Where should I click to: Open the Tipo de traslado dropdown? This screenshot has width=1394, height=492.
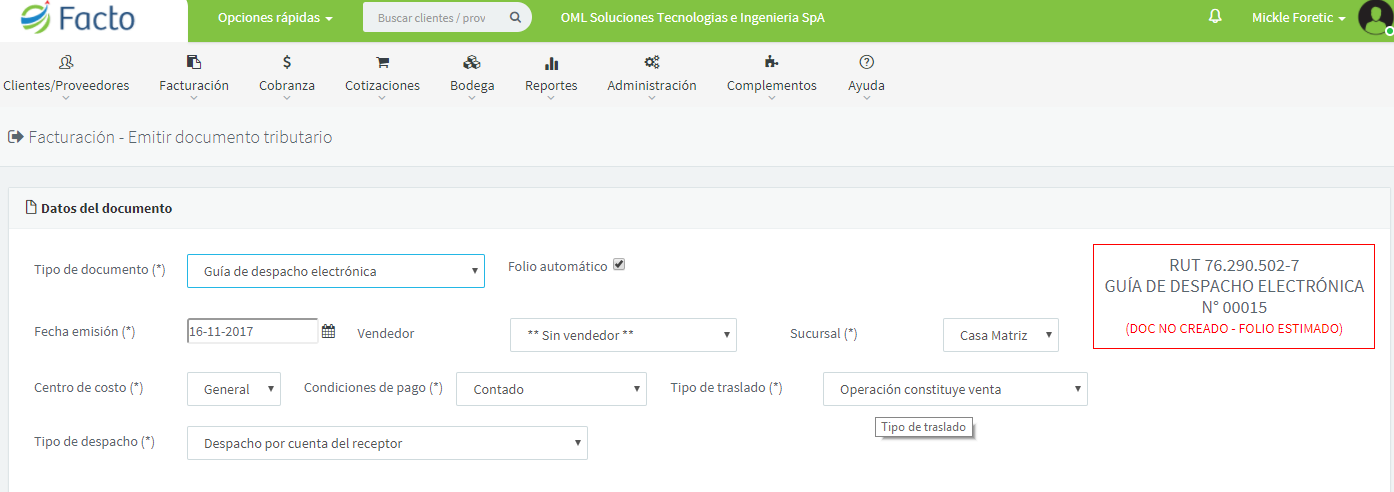(955, 389)
